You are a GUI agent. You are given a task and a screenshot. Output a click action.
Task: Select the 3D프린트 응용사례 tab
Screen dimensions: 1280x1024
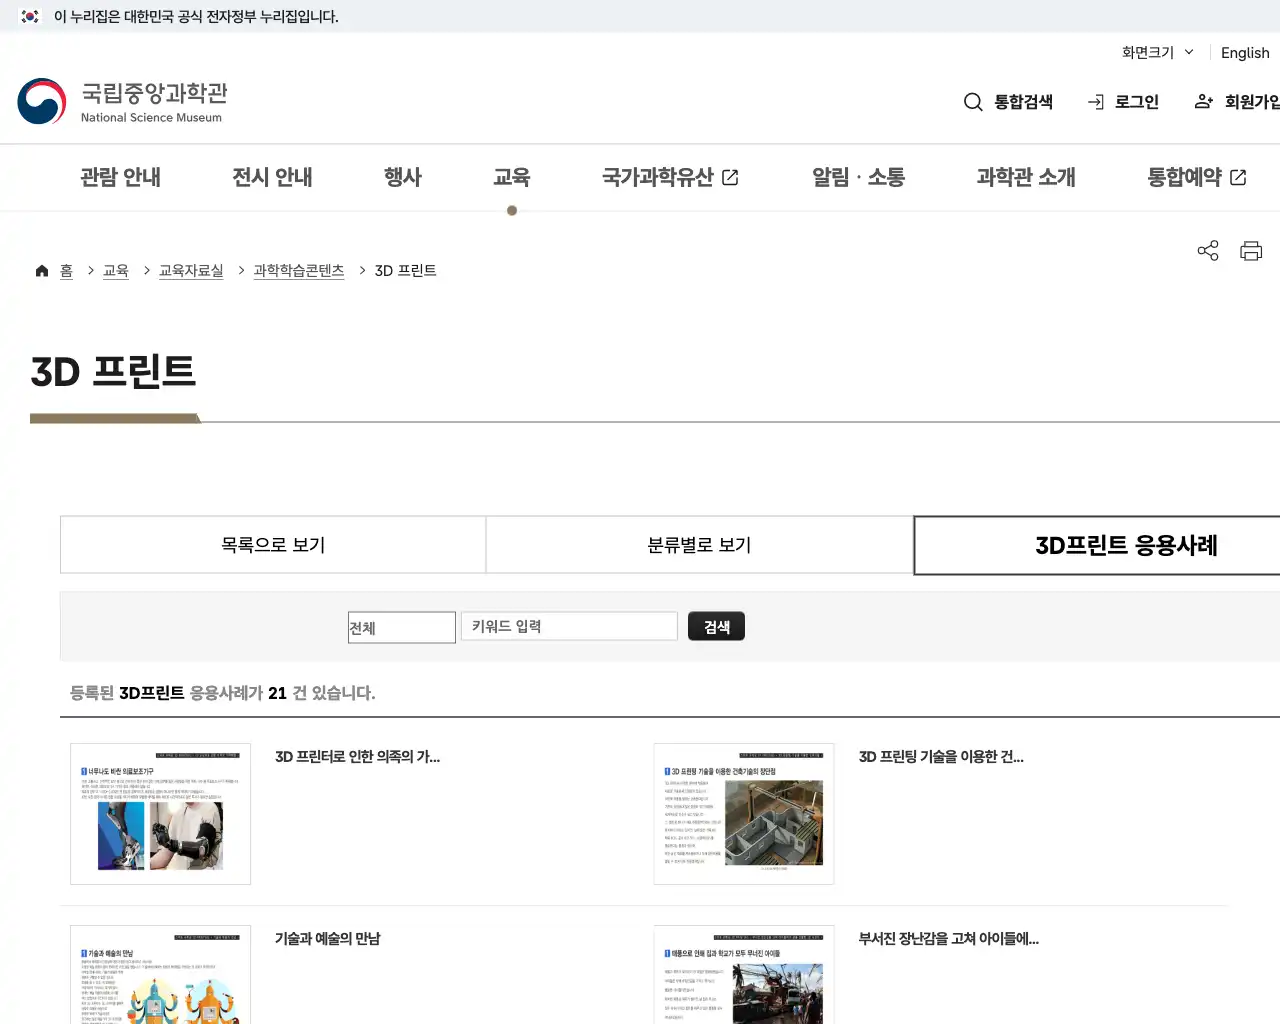click(x=1124, y=545)
